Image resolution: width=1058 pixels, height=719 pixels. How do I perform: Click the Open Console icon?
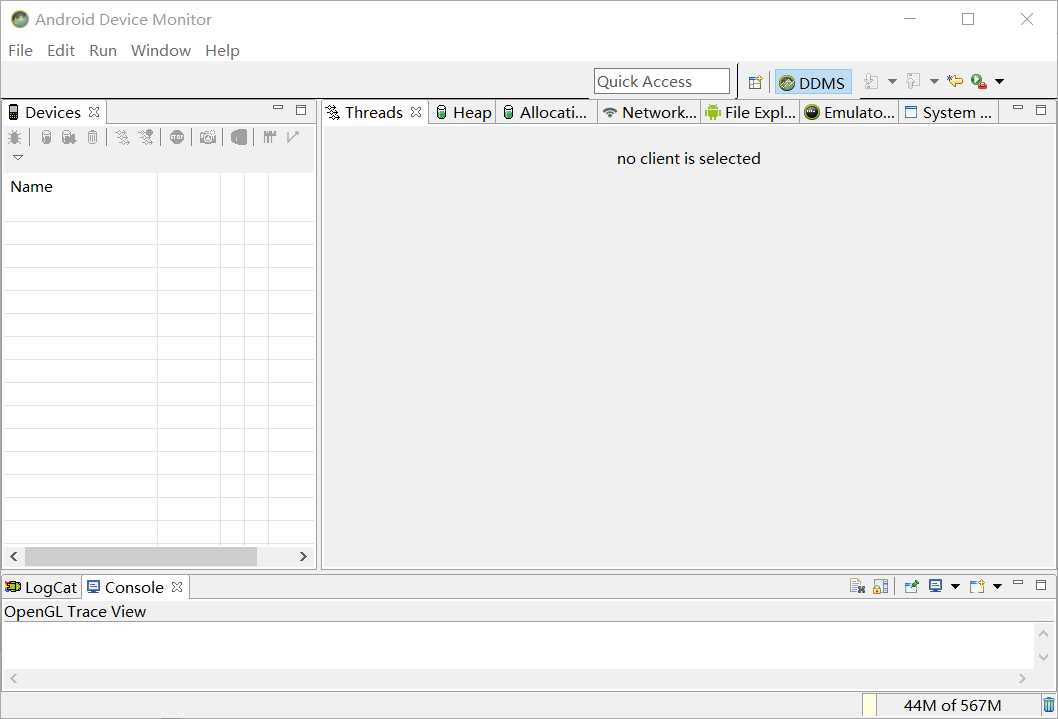pyautogui.click(x=977, y=586)
